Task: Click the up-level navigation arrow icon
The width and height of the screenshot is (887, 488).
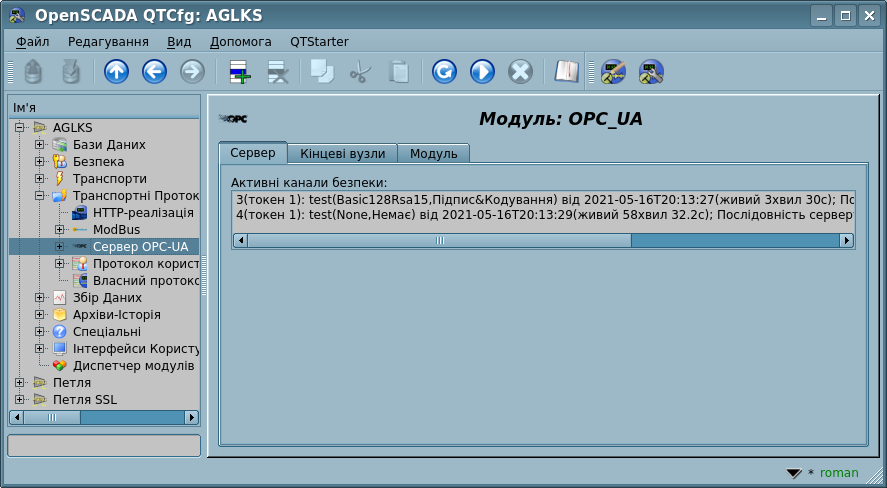Action: [117, 72]
